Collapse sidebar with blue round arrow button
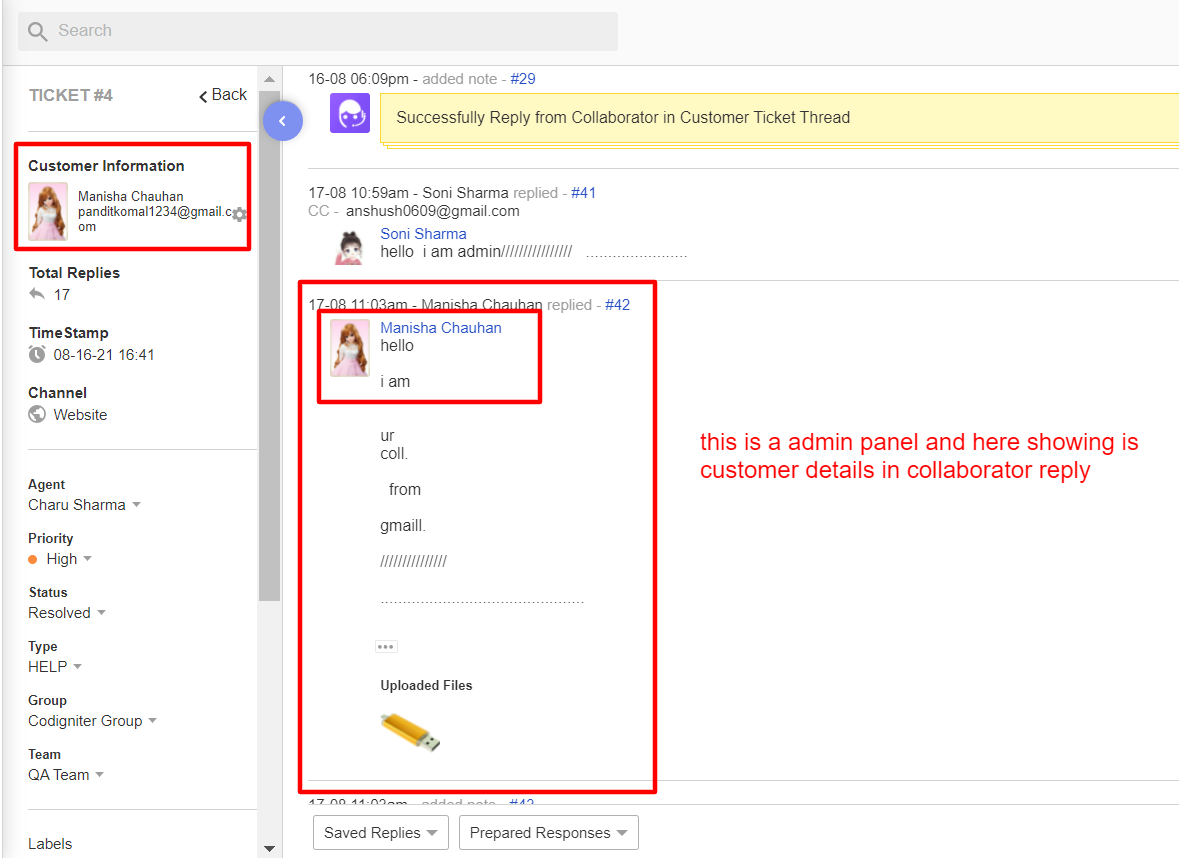 point(283,120)
